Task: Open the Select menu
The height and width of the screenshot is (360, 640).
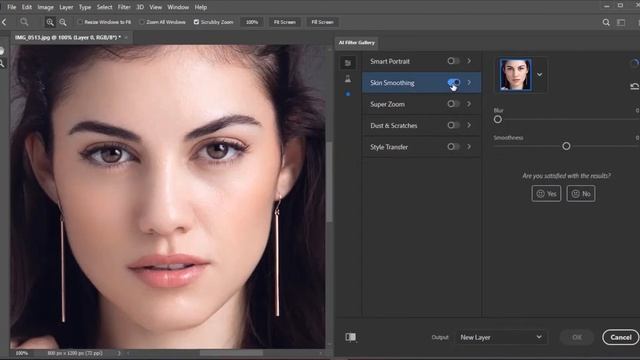Action: (104, 7)
